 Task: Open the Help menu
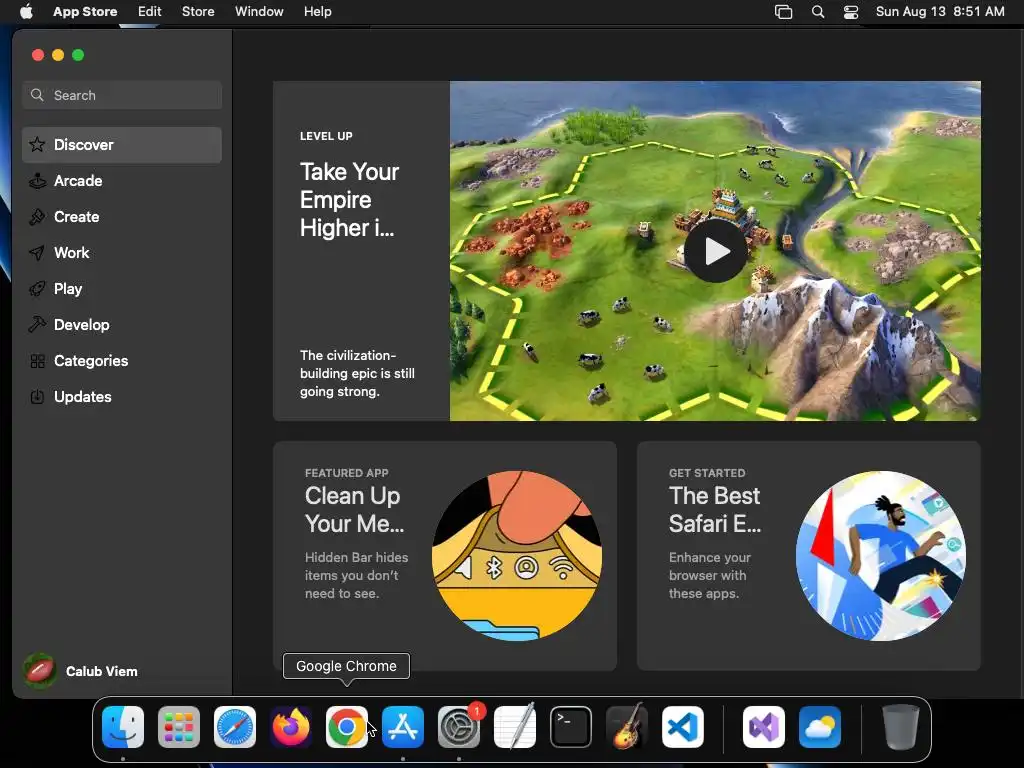pos(317,12)
